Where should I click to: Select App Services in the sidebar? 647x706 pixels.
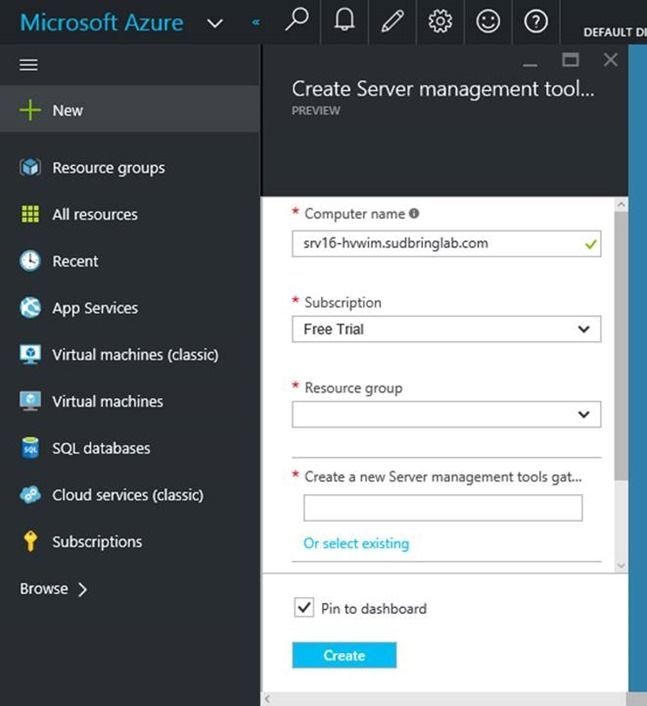pyautogui.click(x=95, y=308)
